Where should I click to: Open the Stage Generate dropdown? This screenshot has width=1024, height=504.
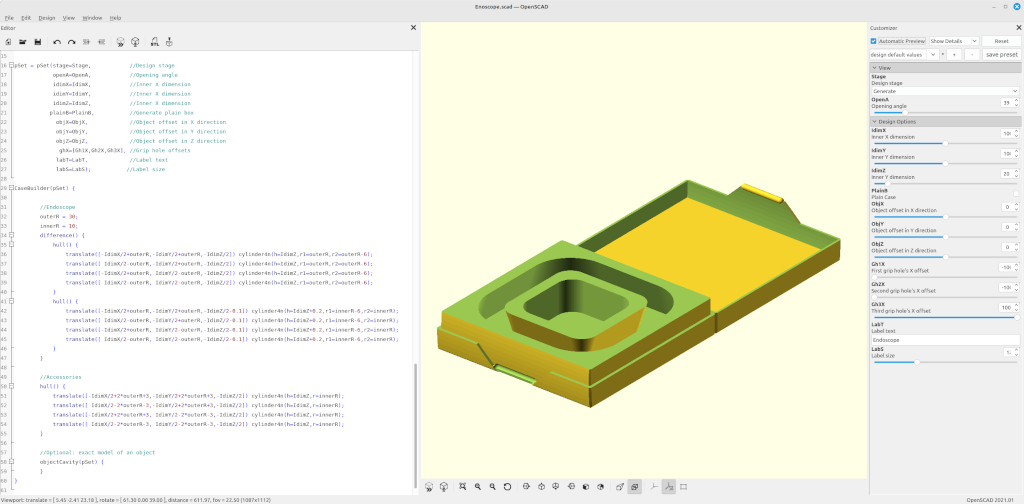pos(945,91)
